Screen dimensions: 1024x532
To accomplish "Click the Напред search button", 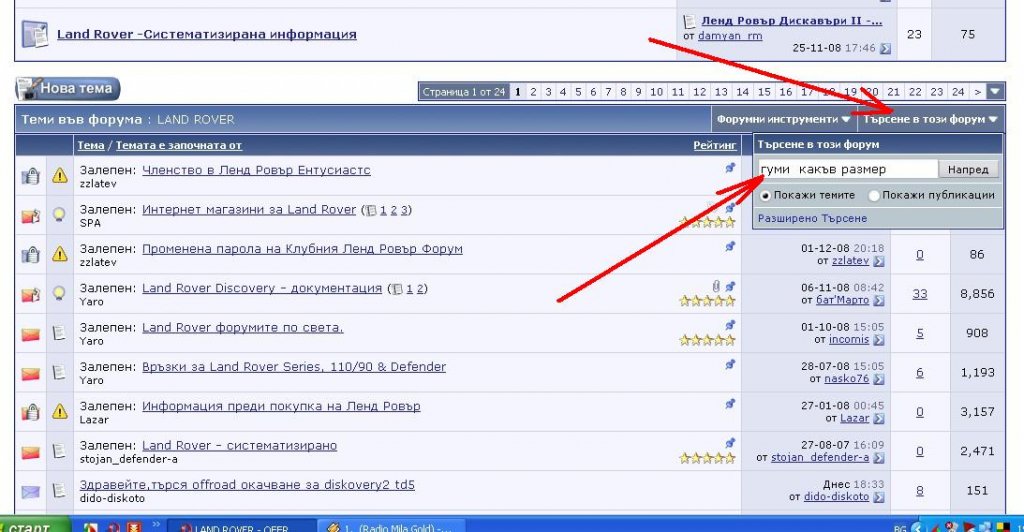I will click(968, 170).
